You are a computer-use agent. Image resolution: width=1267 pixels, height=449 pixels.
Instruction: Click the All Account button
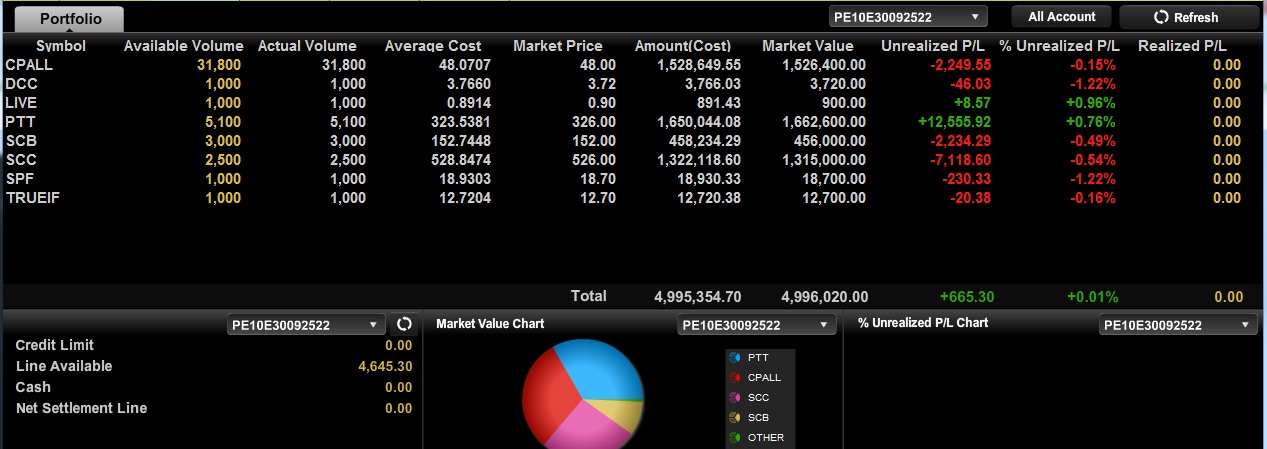(1061, 16)
